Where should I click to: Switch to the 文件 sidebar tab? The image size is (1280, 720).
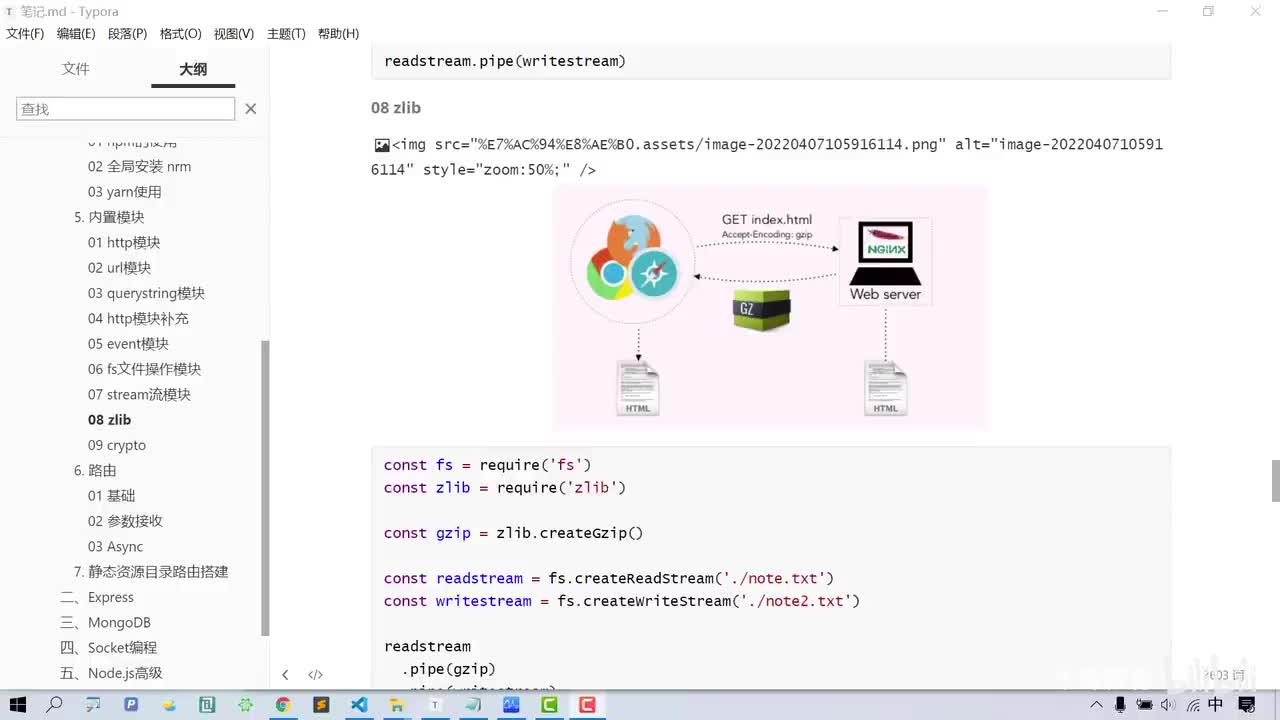pos(75,69)
